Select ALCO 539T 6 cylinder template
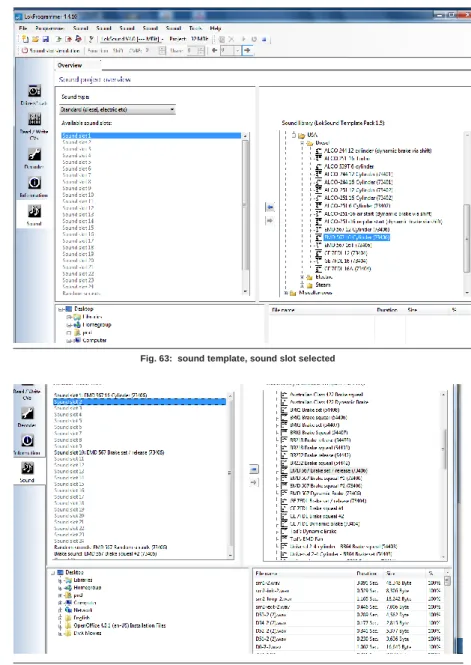Screen dimensions: 471x665 349,166
